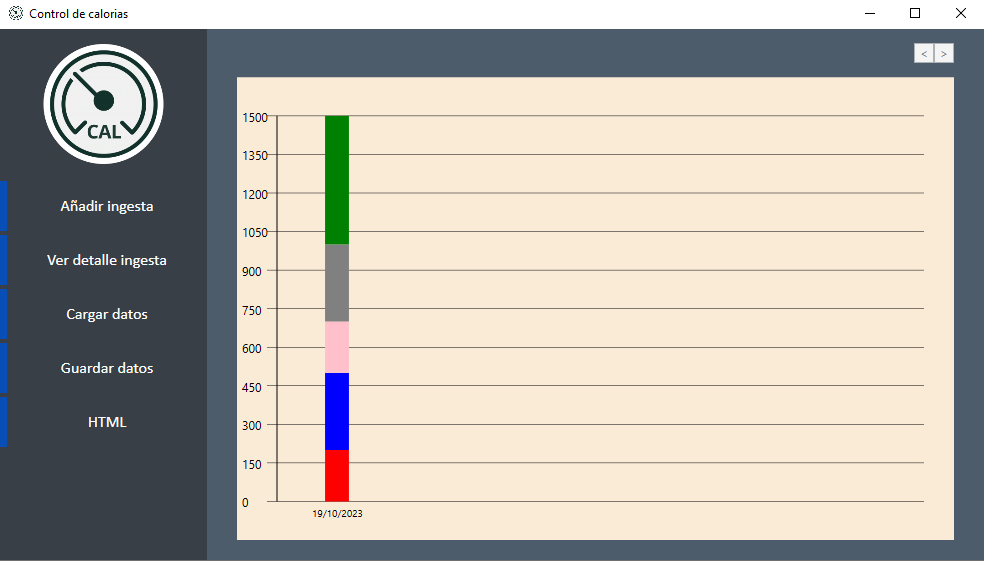Select the gray bar segment
The height and width of the screenshot is (561, 984).
(x=337, y=283)
